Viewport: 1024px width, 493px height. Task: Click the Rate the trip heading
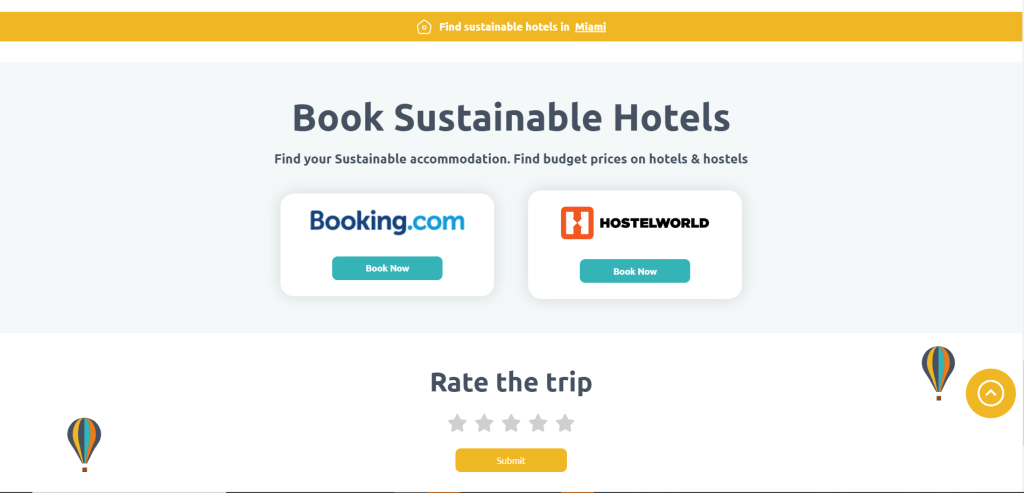point(511,382)
